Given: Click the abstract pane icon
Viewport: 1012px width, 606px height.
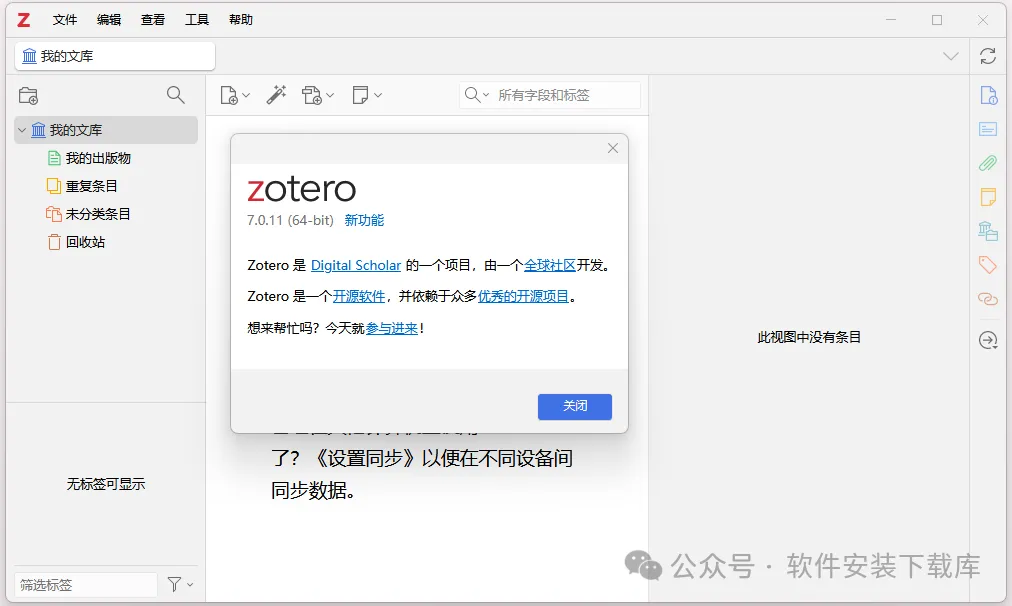Looking at the screenshot, I should (987, 129).
